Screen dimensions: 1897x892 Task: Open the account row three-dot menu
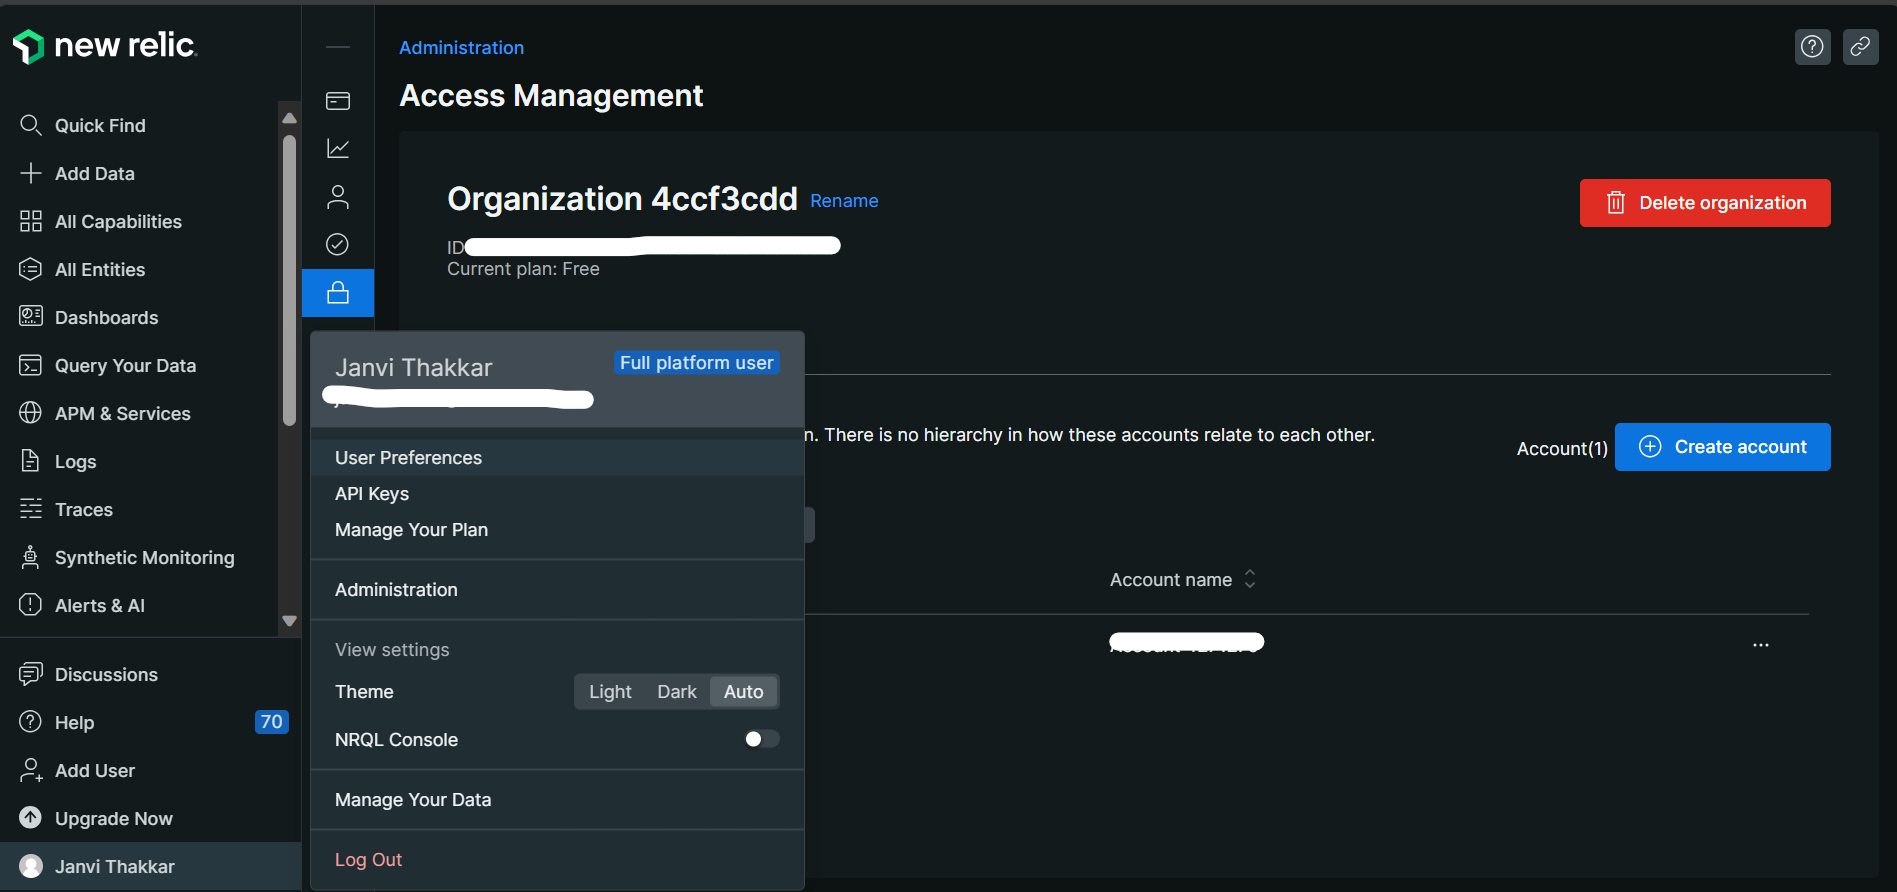pos(1761,645)
